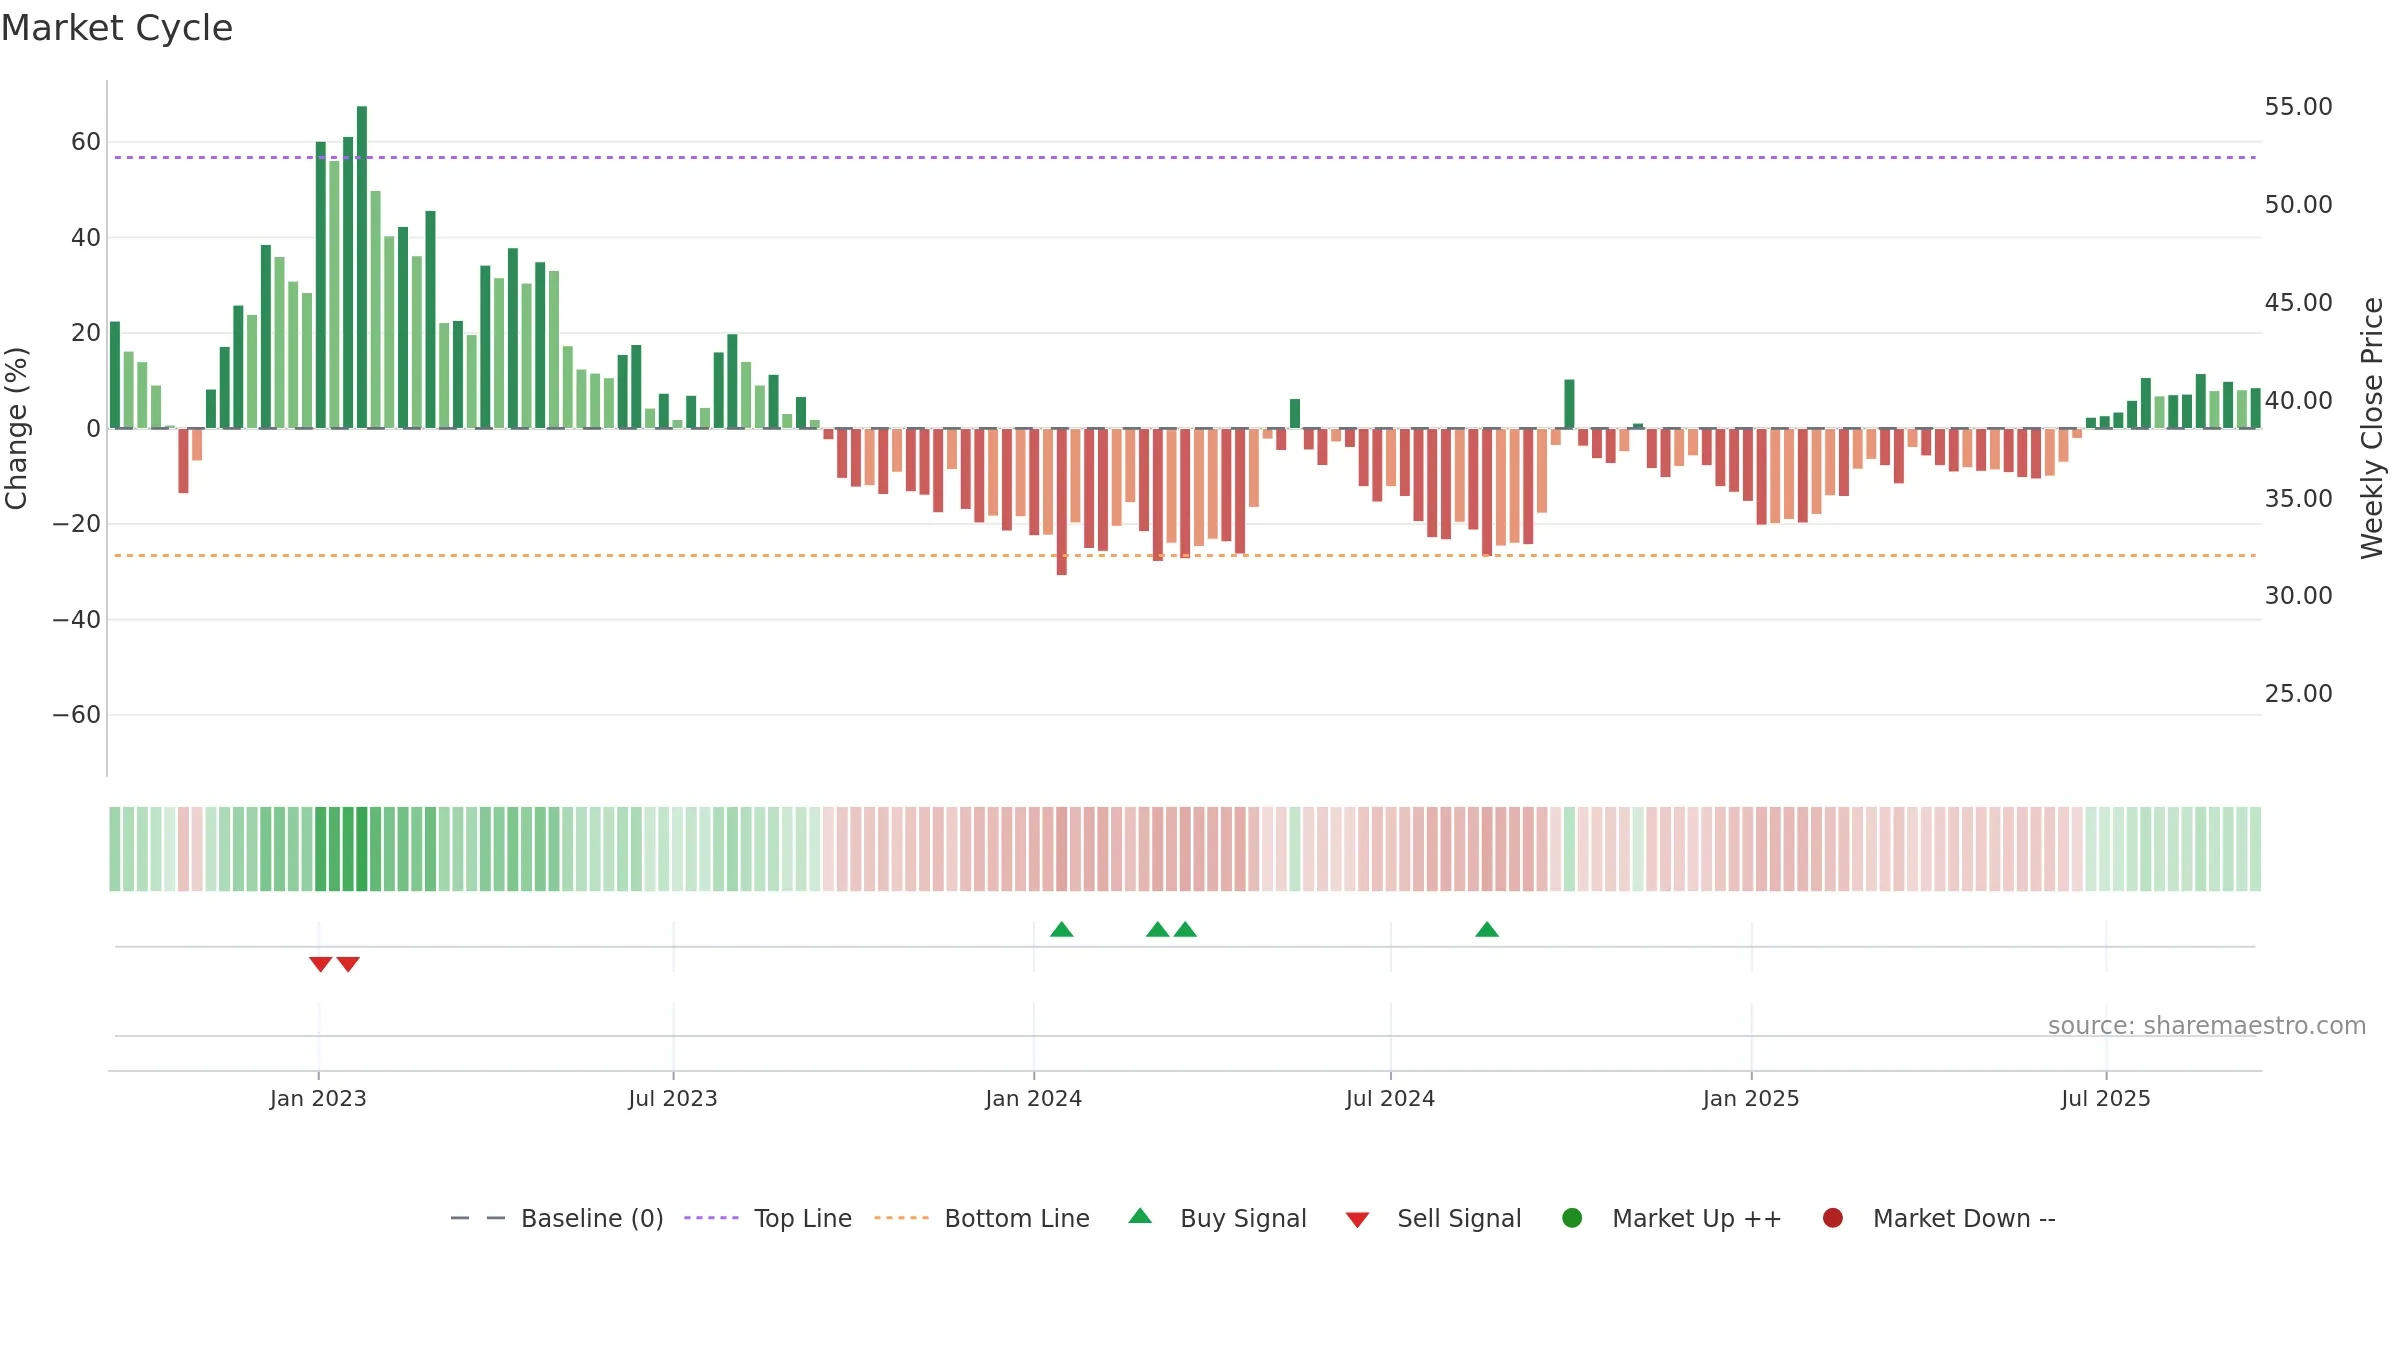Click the latest buy signal triangle after Jul 2024
2400x1350 pixels.
point(1487,929)
